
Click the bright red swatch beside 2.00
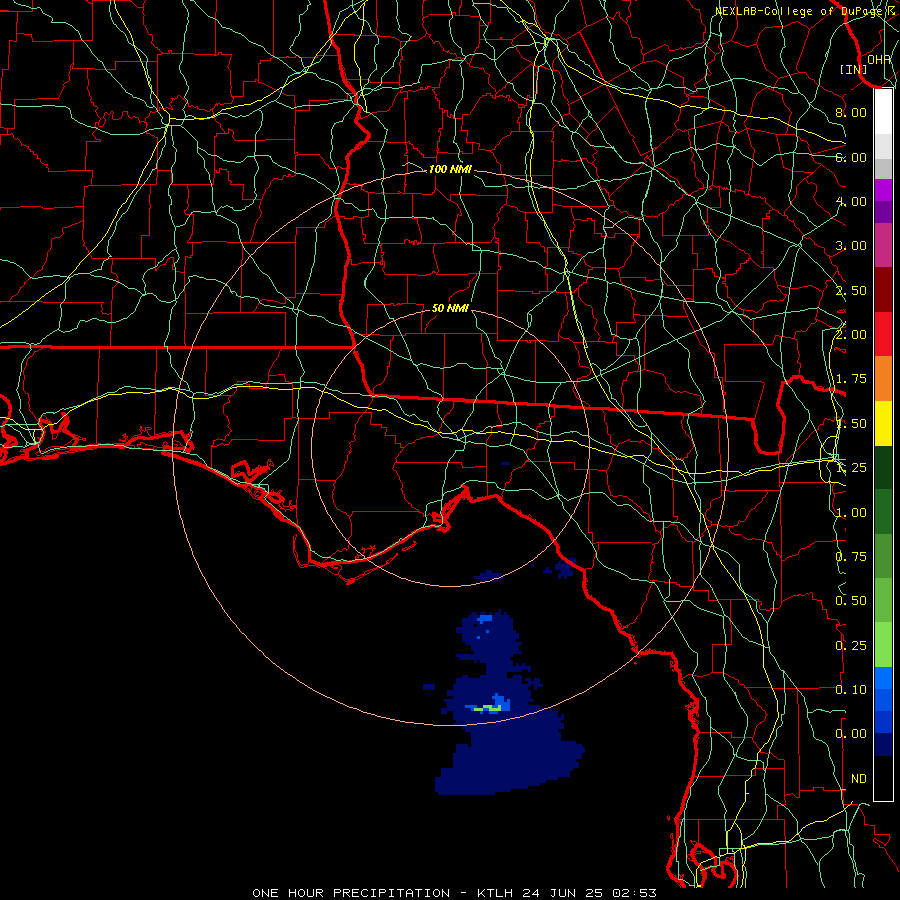pos(883,334)
